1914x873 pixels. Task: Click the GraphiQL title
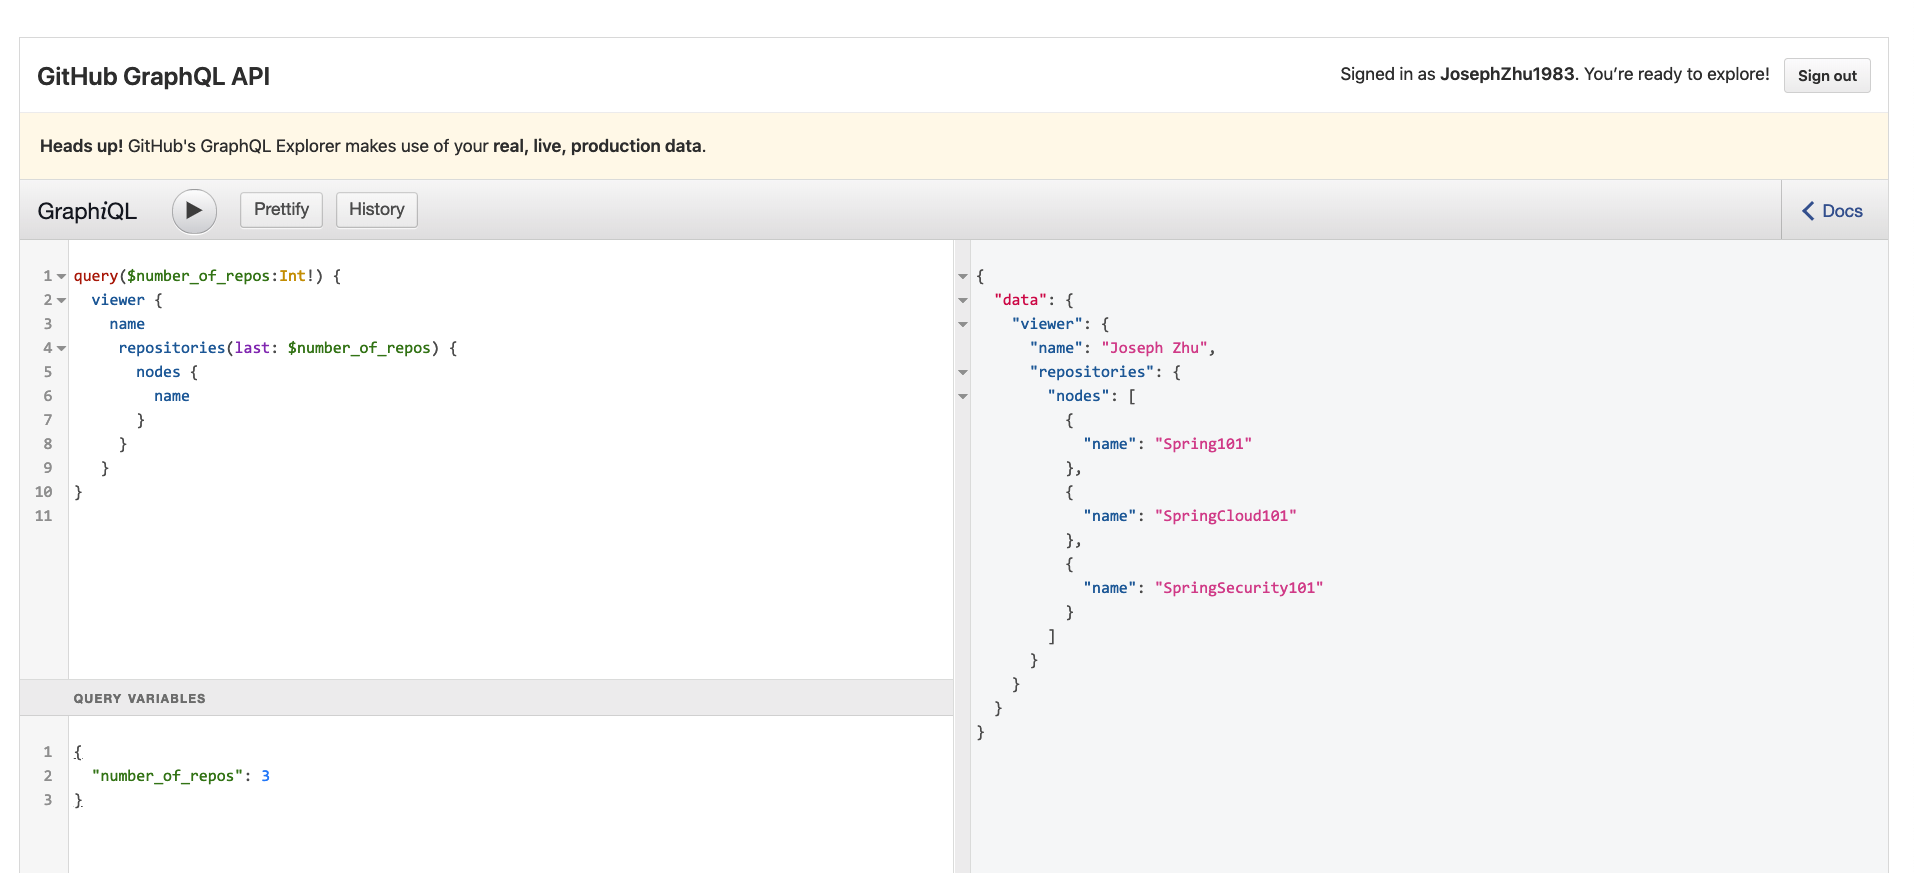pos(87,211)
